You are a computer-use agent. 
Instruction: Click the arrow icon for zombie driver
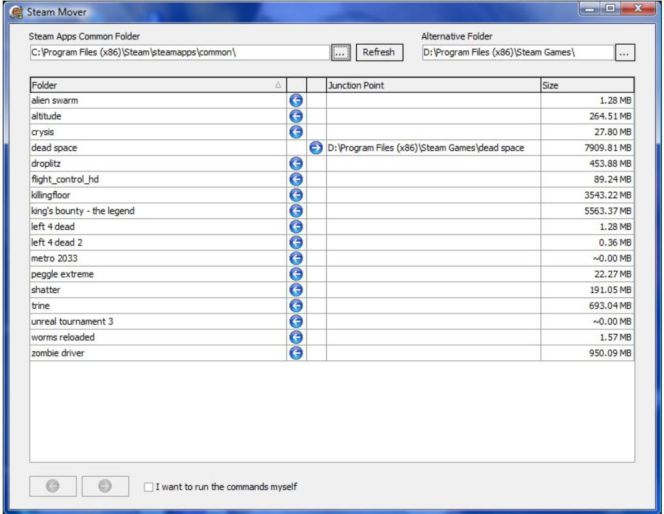coord(296,353)
